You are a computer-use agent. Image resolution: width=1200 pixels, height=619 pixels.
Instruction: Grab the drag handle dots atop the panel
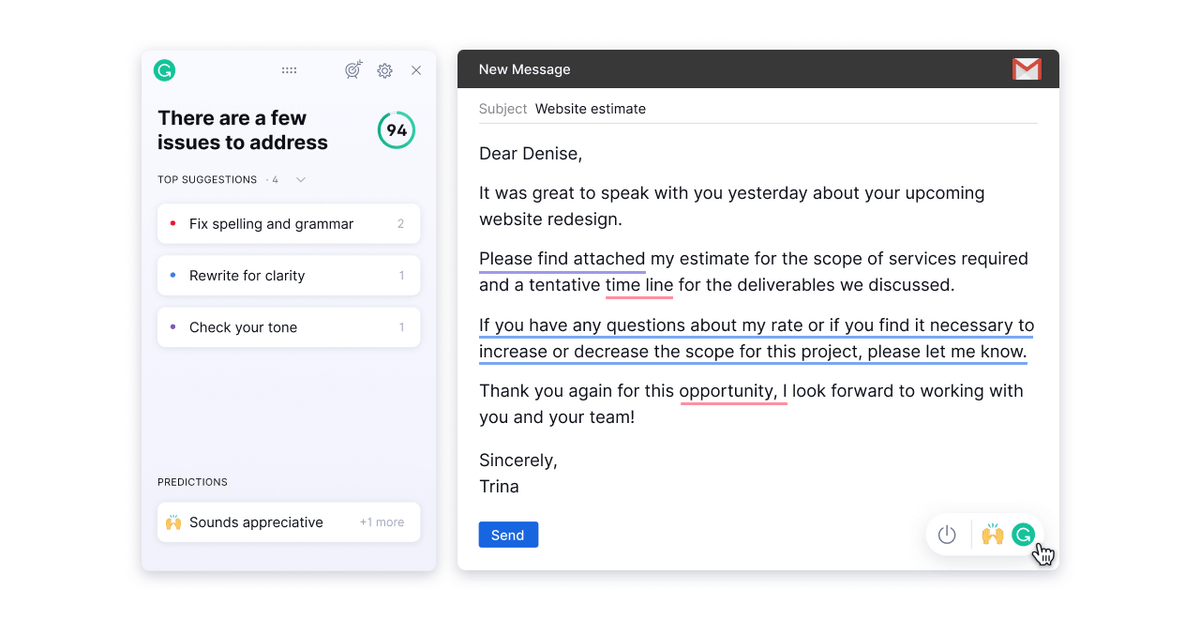(x=289, y=70)
